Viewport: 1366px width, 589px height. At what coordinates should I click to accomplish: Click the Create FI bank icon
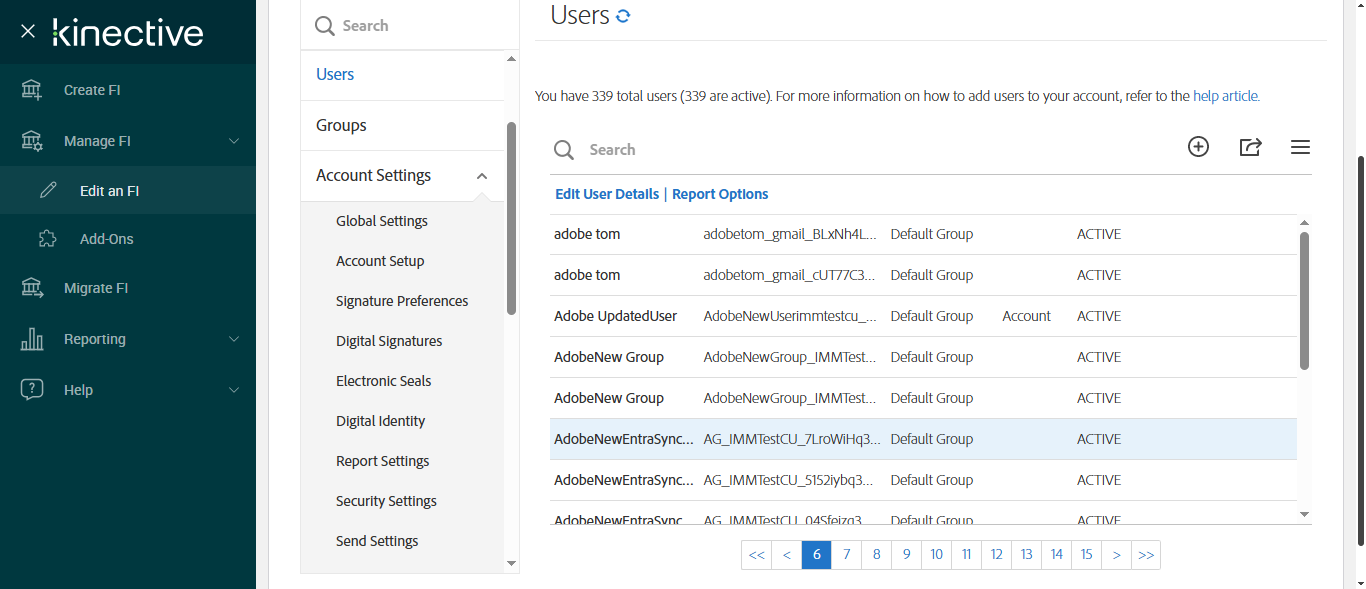pyautogui.click(x=32, y=90)
